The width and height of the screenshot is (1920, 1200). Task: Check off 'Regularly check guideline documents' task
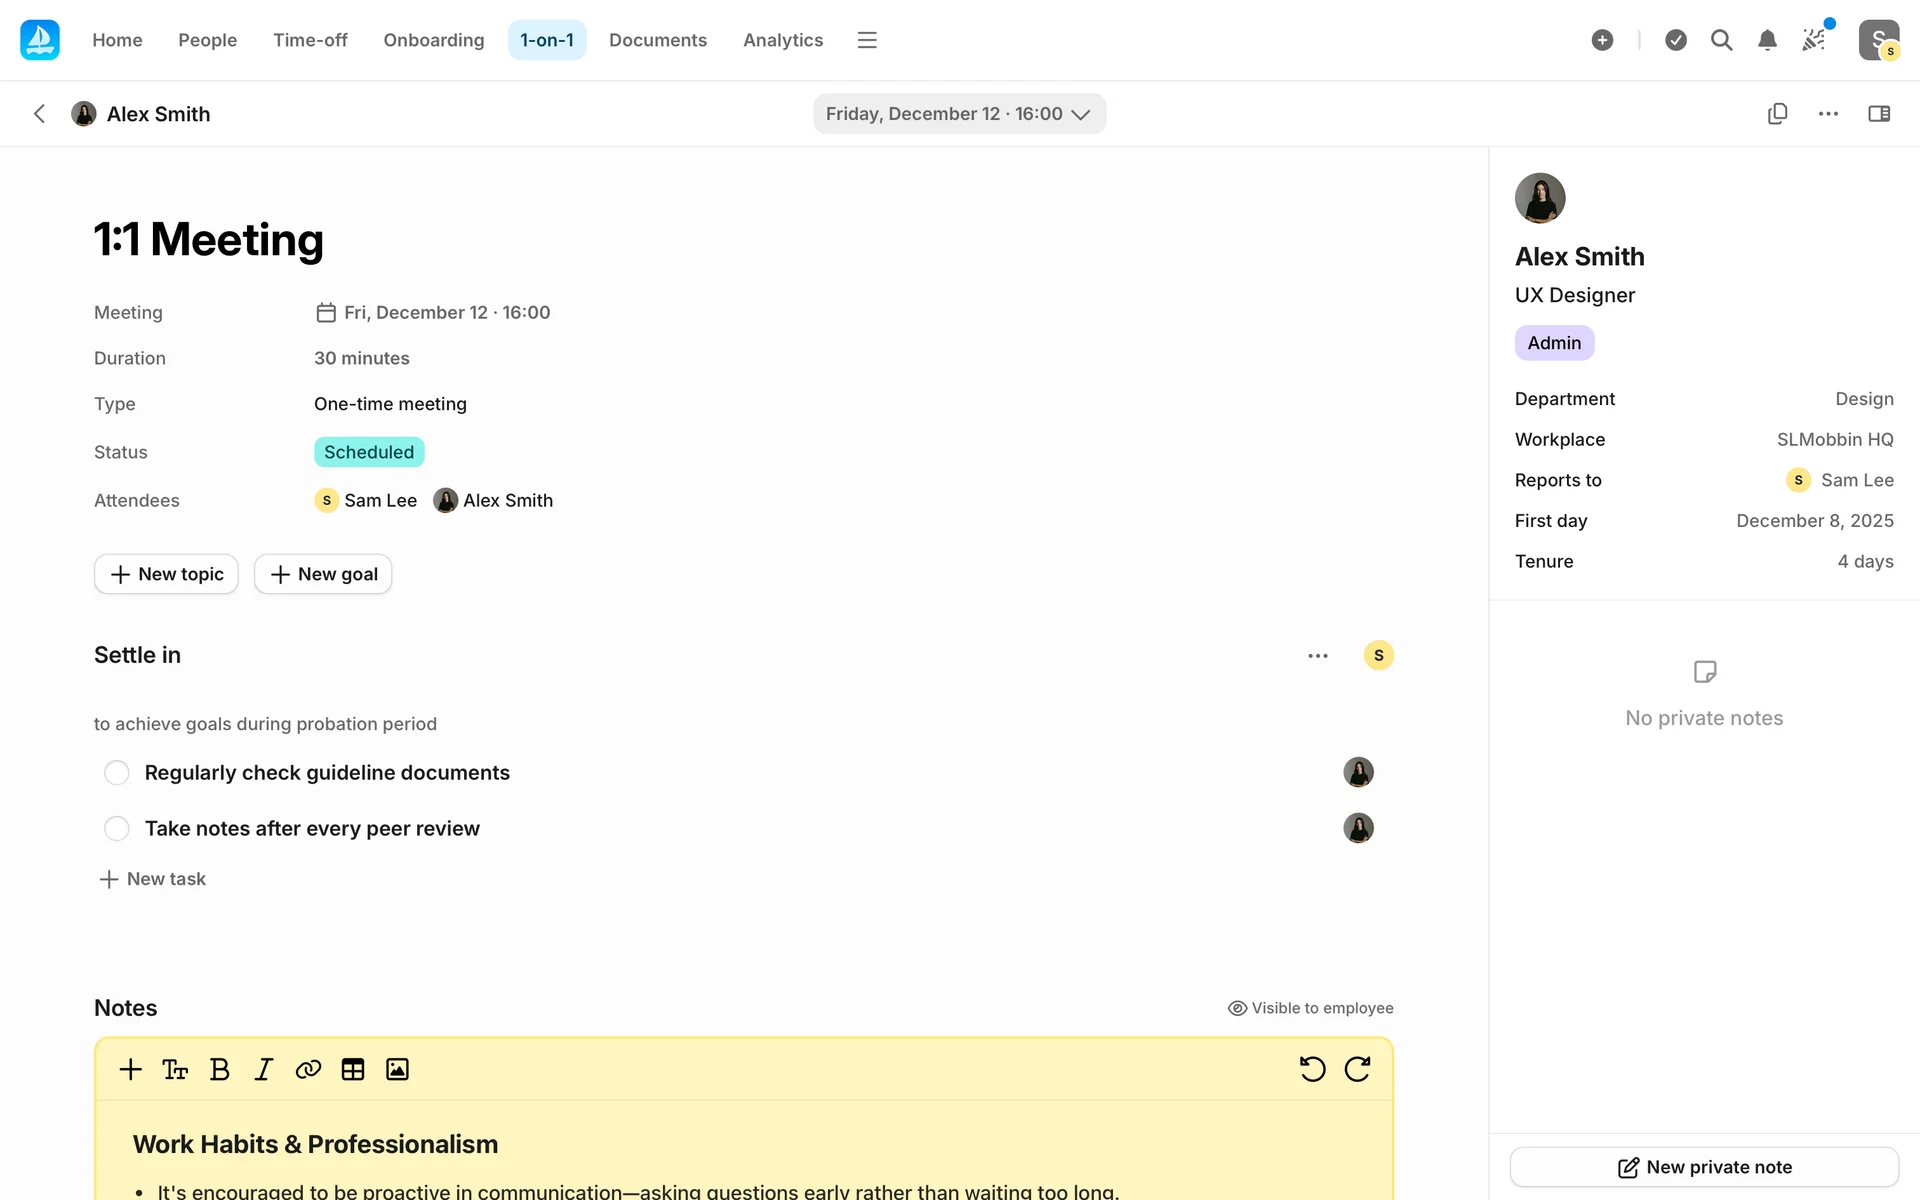click(117, 773)
